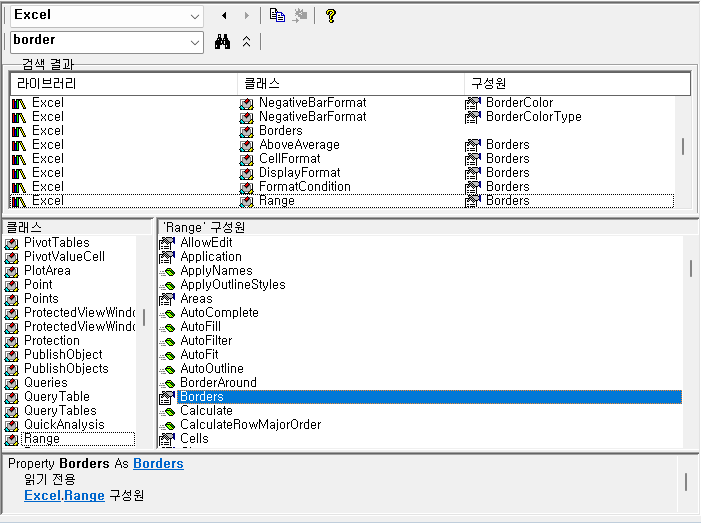Select the Queries class
Viewport: 701px width, 523px height.
(x=46, y=383)
